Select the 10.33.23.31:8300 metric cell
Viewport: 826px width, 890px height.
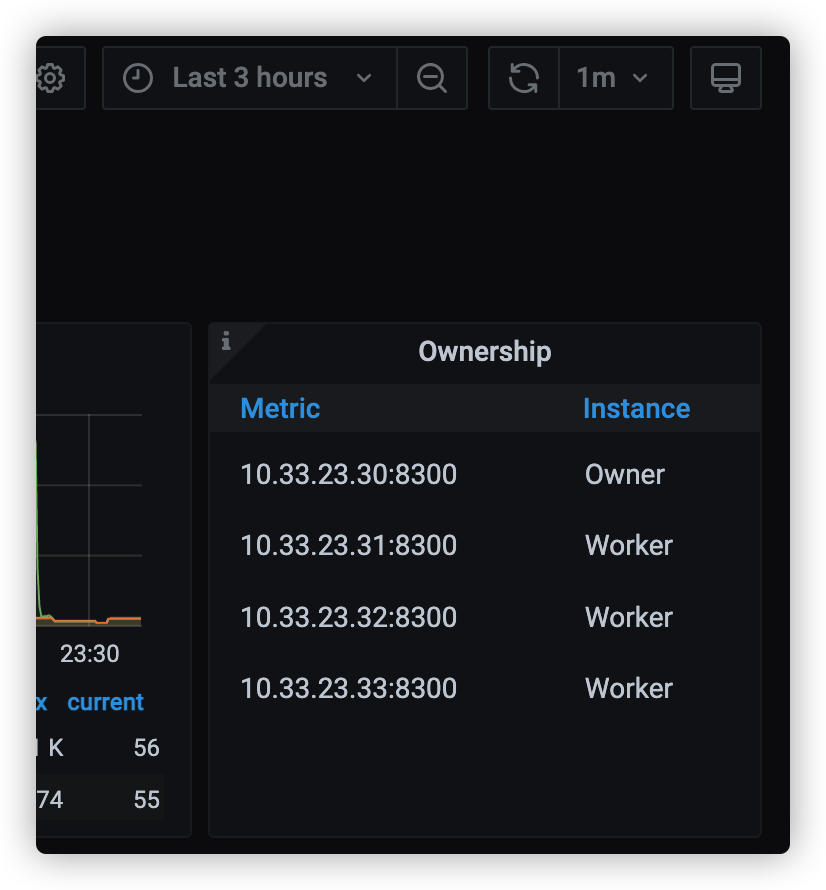(348, 545)
